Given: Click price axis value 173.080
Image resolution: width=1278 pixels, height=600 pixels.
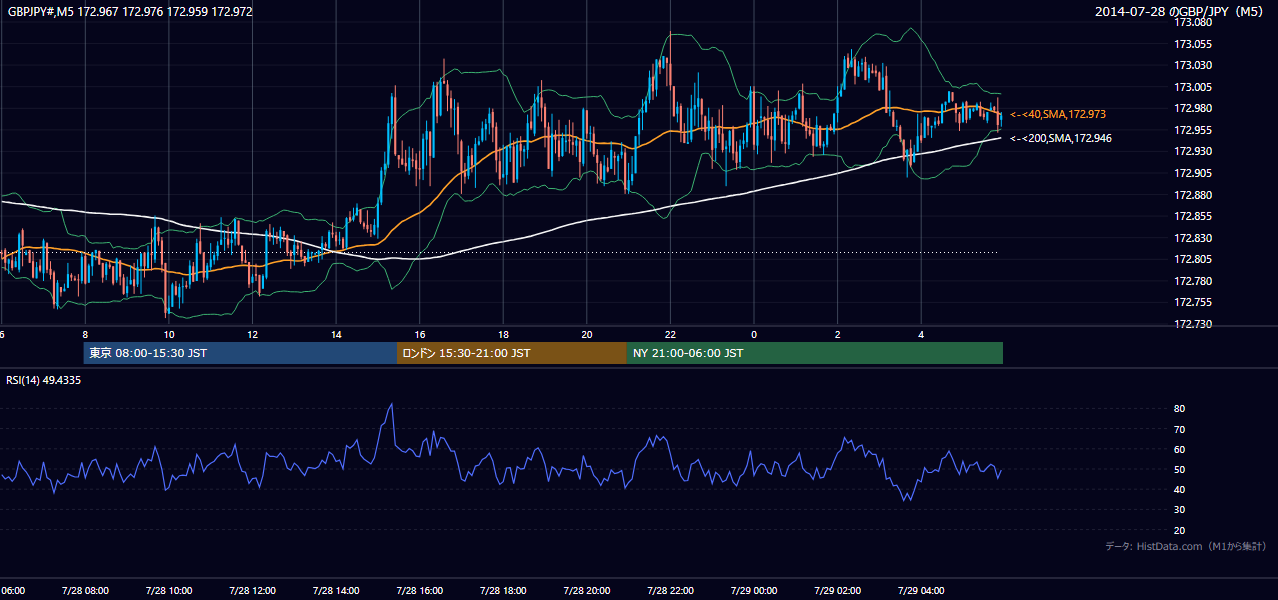Looking at the screenshot, I should pos(1192,22).
